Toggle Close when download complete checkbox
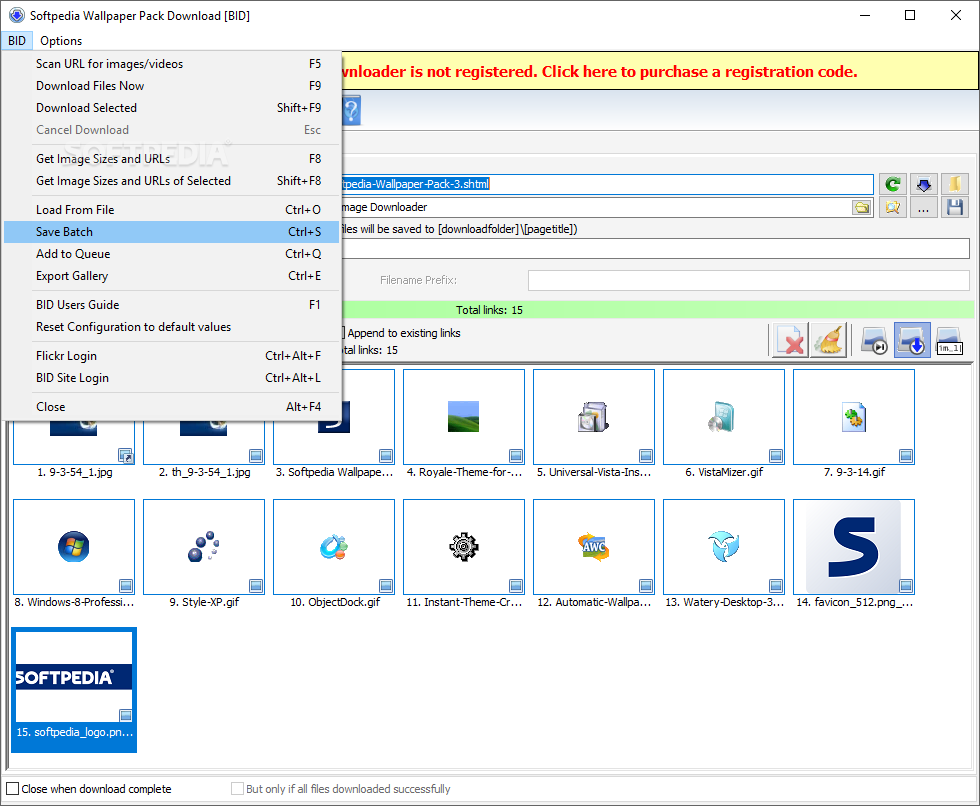The height and width of the screenshot is (806, 980). click(x=12, y=789)
